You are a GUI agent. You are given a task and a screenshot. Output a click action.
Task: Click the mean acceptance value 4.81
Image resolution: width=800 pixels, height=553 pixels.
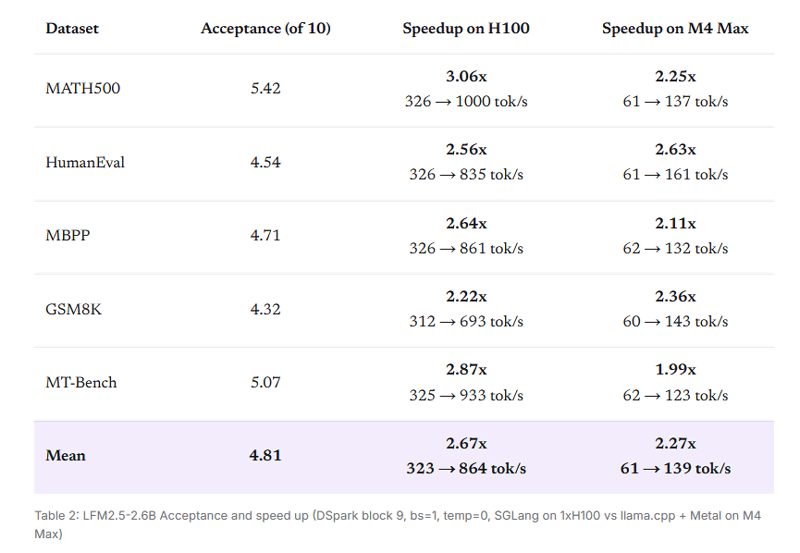265,456
